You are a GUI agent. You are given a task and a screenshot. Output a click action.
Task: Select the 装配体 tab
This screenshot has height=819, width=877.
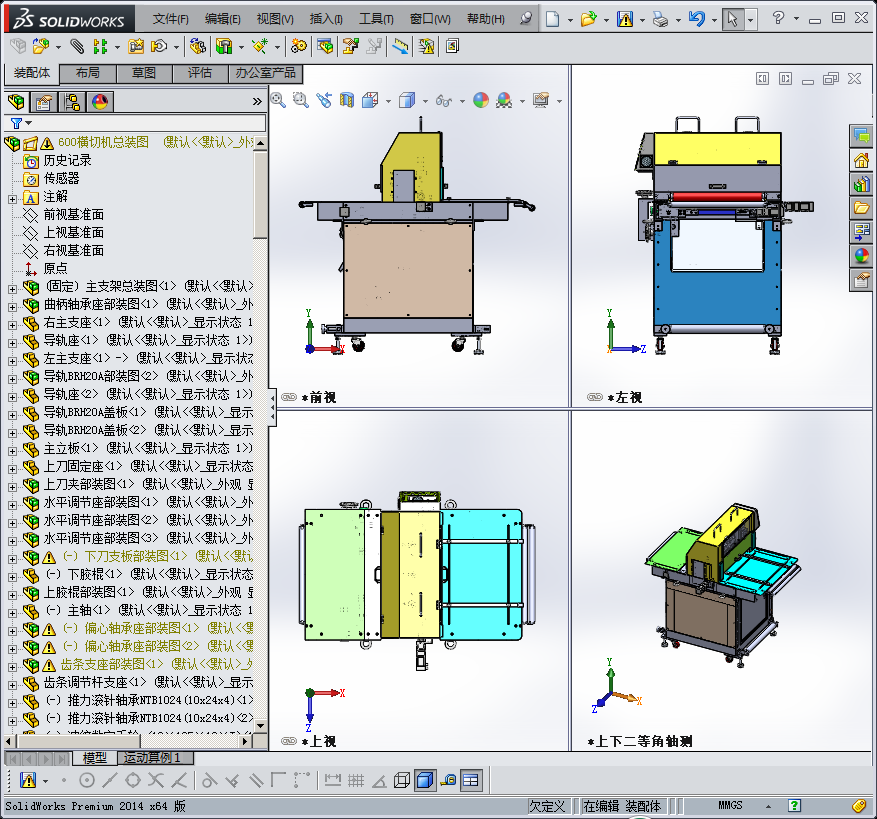32,73
